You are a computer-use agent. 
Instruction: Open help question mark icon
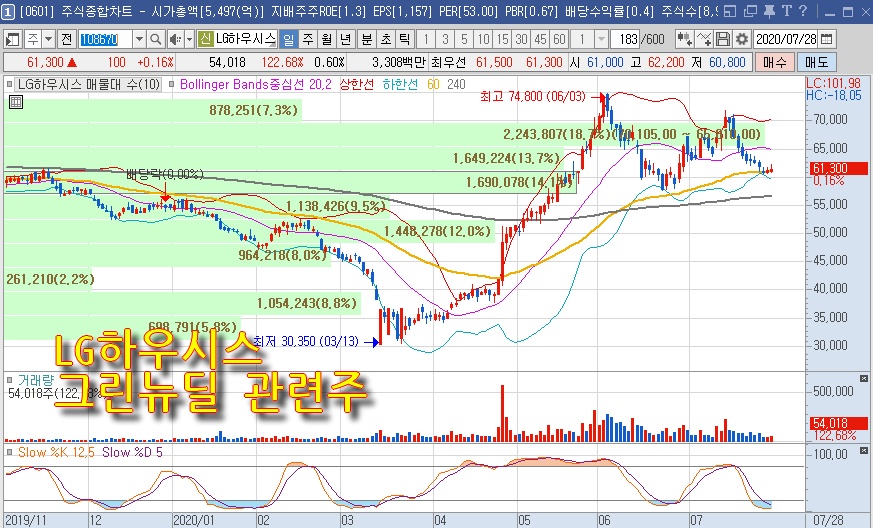(803, 11)
